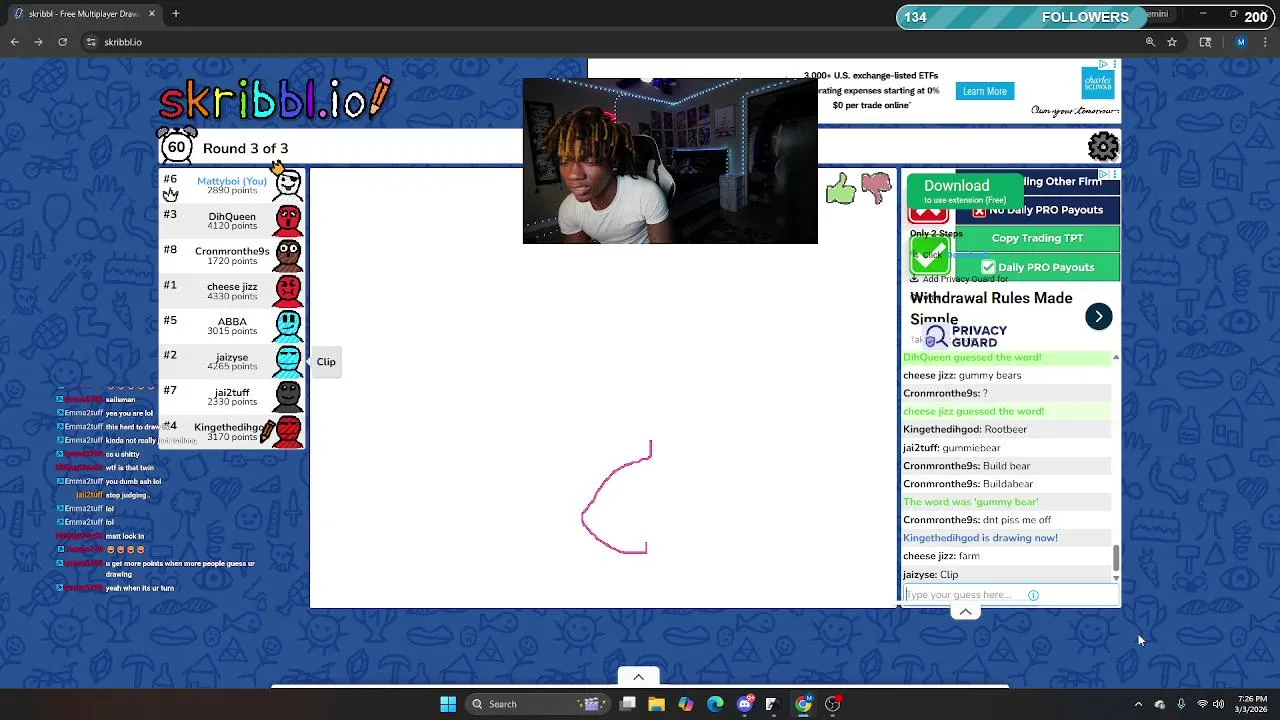
Task: Open a new browser tab
Action: [x=175, y=14]
